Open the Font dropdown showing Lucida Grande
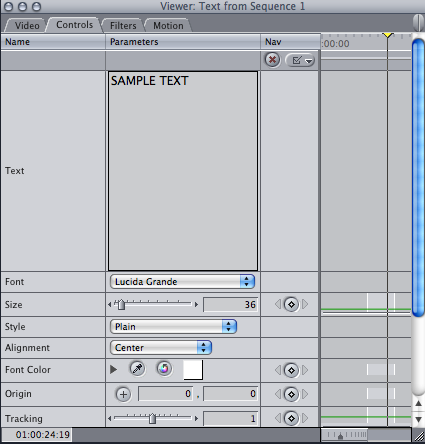The image size is (425, 444). [182, 282]
